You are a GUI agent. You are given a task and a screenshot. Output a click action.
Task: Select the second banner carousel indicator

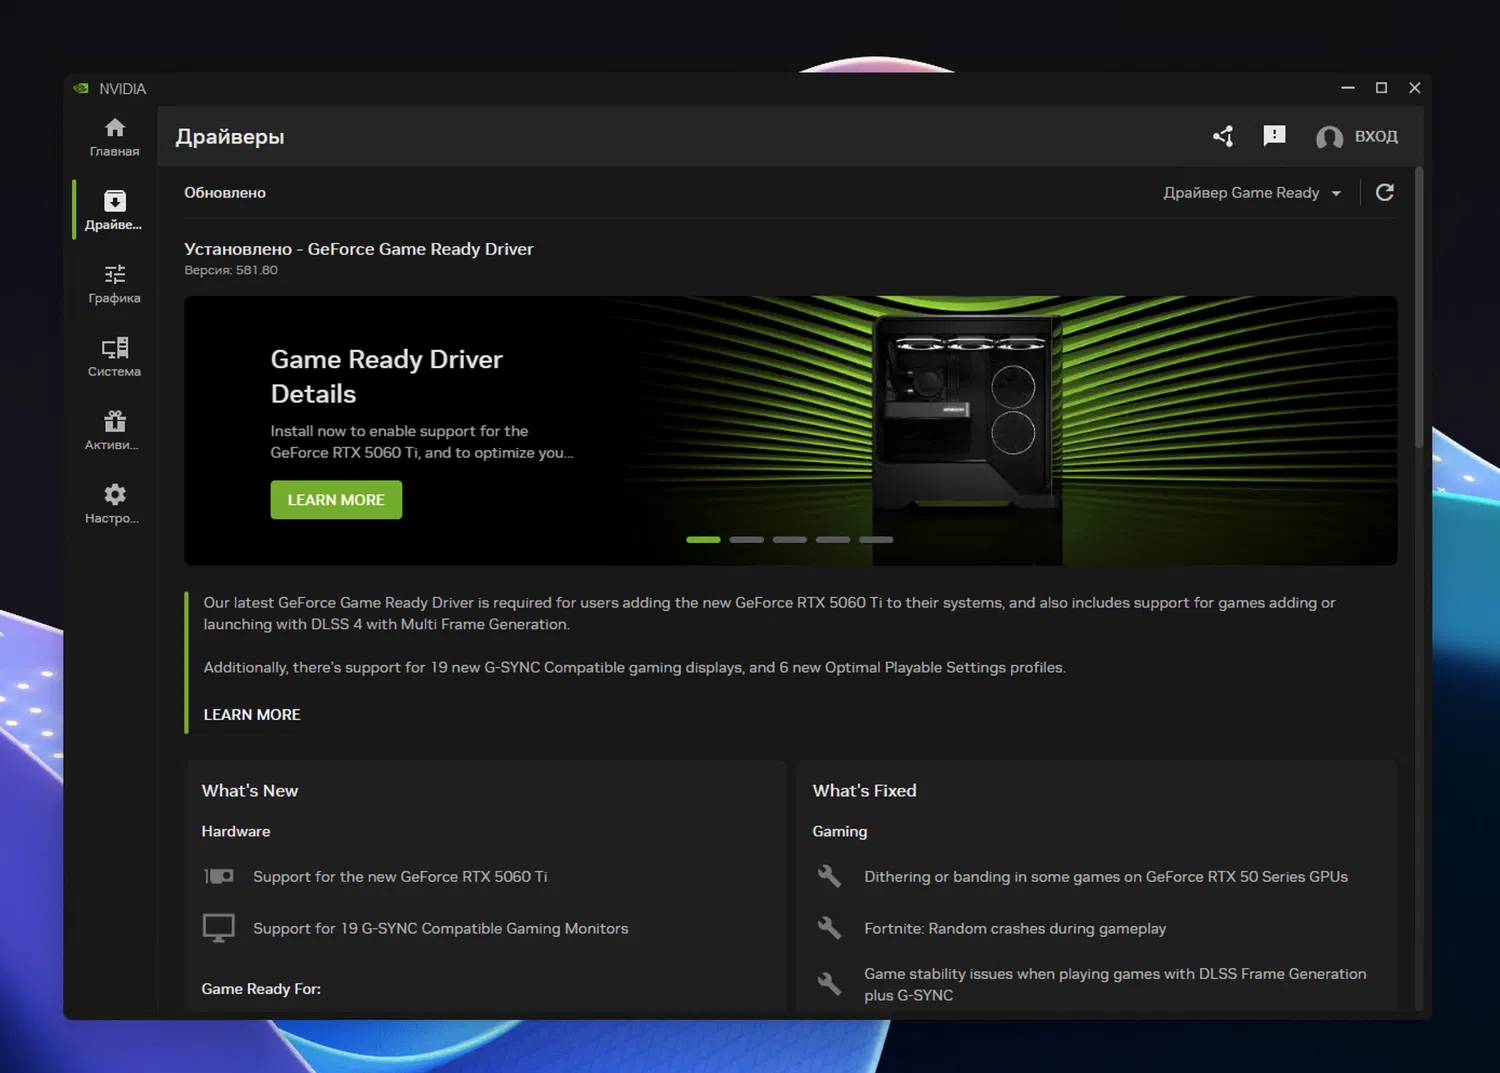click(x=746, y=540)
